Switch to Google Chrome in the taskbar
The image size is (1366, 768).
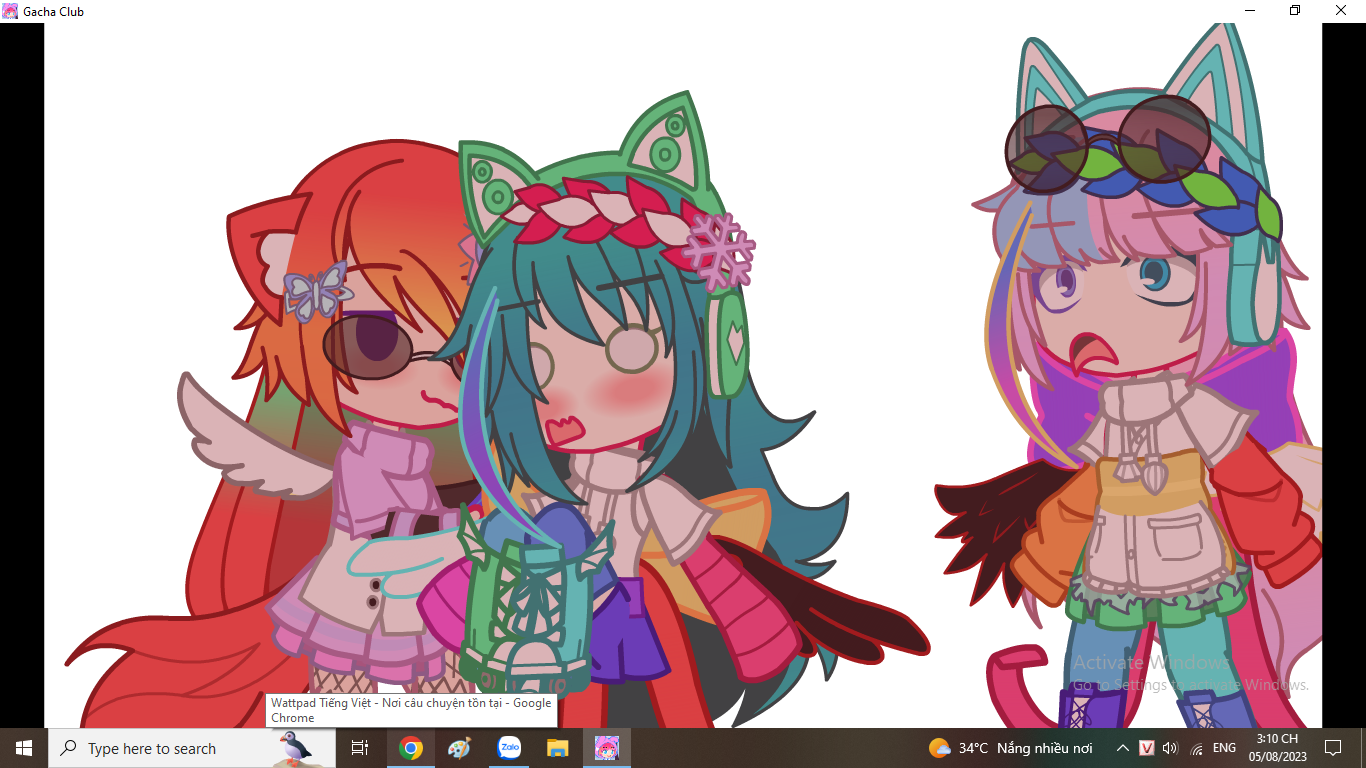coord(410,748)
